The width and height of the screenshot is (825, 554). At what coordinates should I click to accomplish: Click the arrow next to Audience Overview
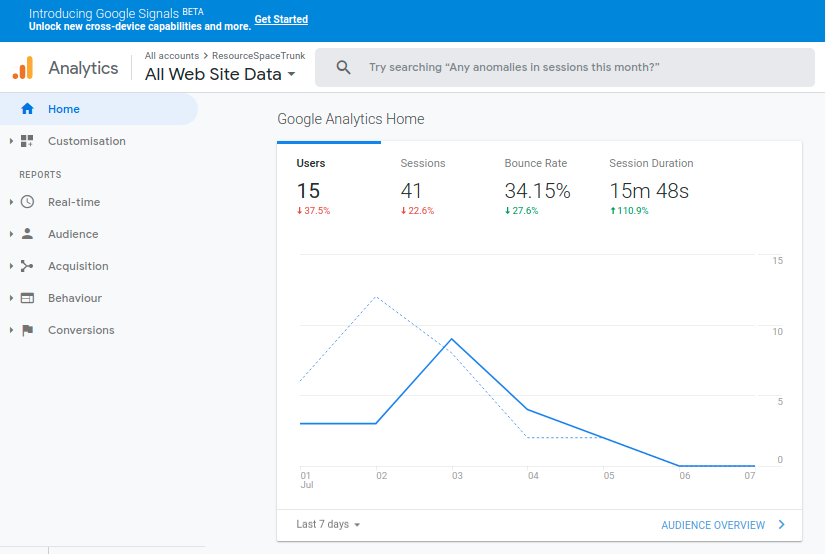781,525
